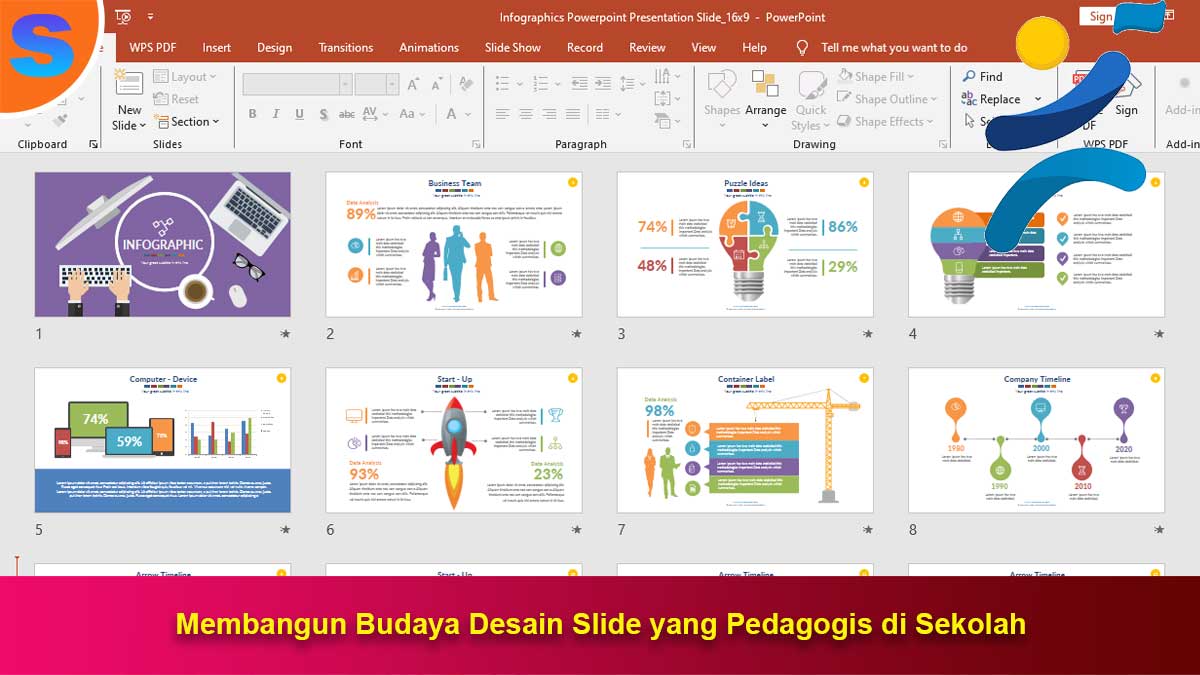Click the New Slide icon

tap(128, 81)
